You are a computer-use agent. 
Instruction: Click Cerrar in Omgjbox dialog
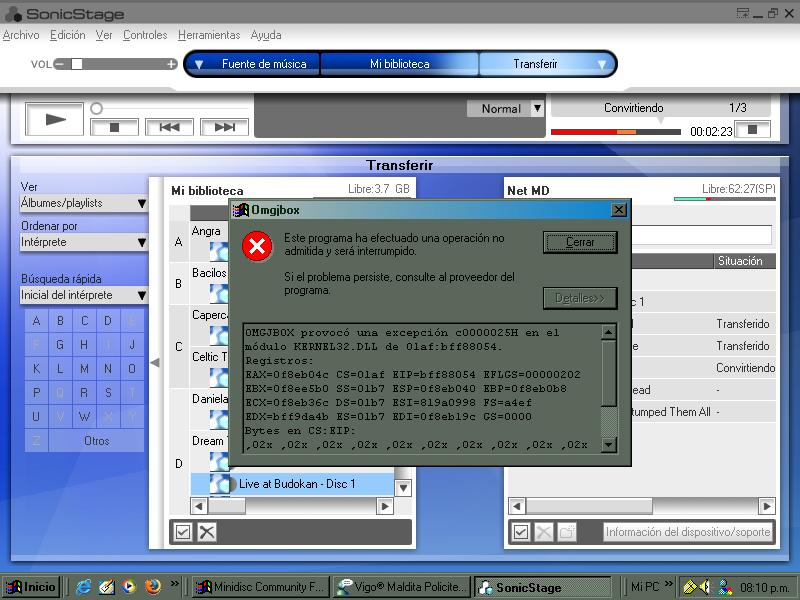(580, 242)
